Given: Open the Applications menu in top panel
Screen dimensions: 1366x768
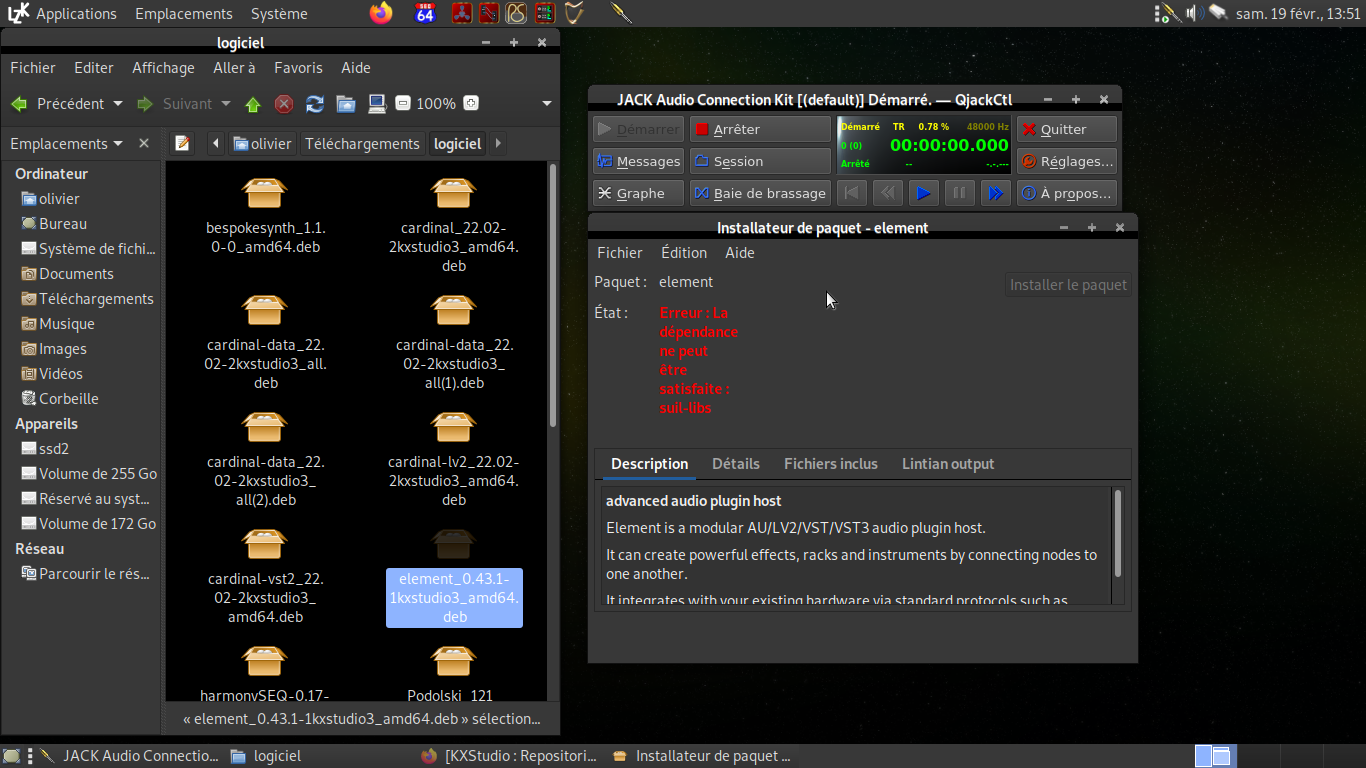Looking at the screenshot, I should (76, 14).
